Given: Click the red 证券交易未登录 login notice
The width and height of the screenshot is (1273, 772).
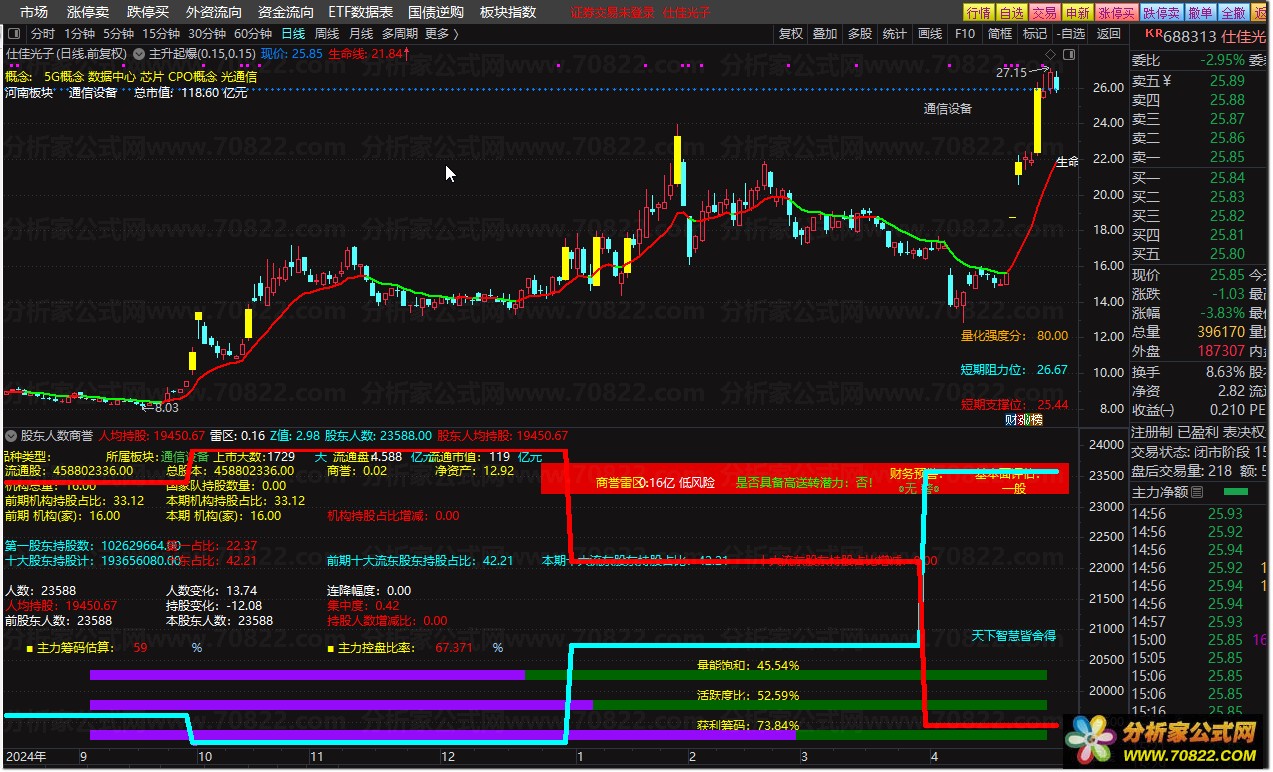Looking at the screenshot, I should pos(612,13).
